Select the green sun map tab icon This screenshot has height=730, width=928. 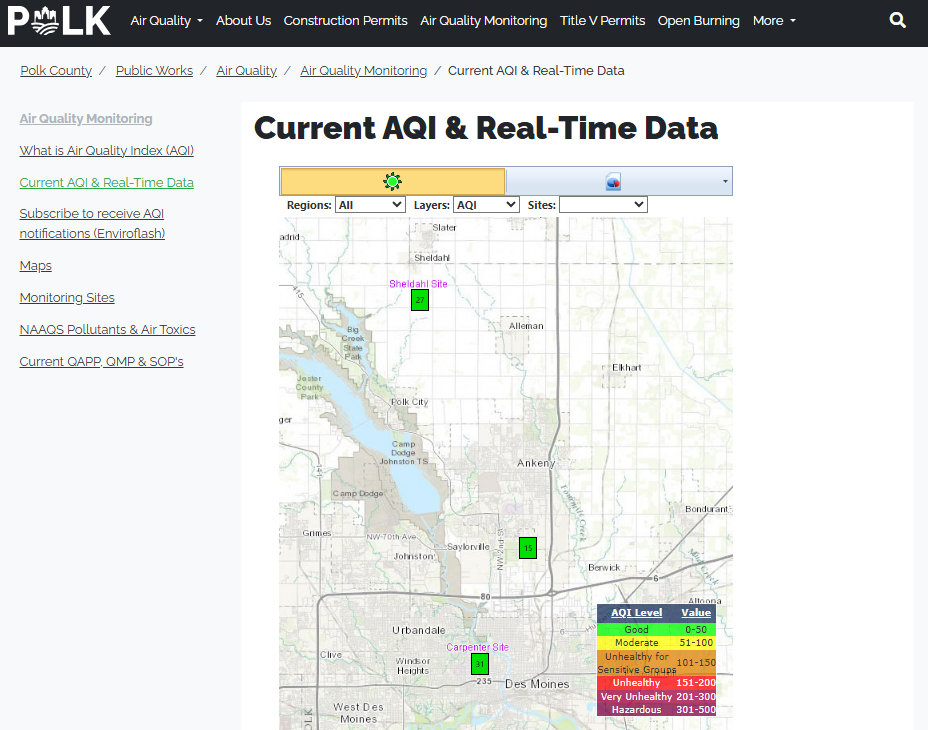[392, 181]
